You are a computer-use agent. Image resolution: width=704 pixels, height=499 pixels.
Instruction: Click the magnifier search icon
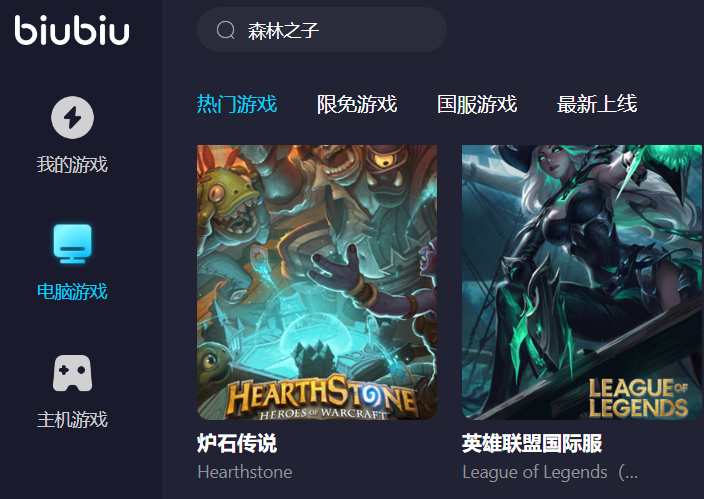pos(225,31)
